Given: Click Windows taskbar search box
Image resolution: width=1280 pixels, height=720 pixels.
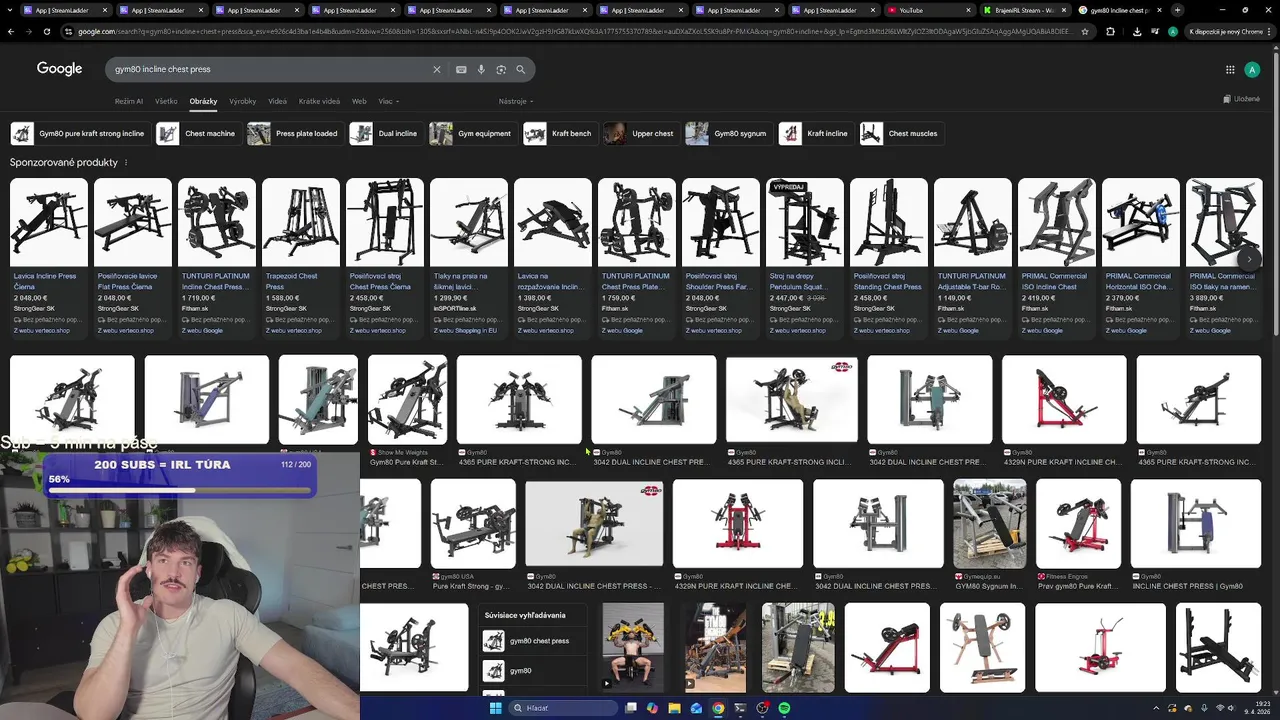Looking at the screenshot, I should [x=562, y=708].
